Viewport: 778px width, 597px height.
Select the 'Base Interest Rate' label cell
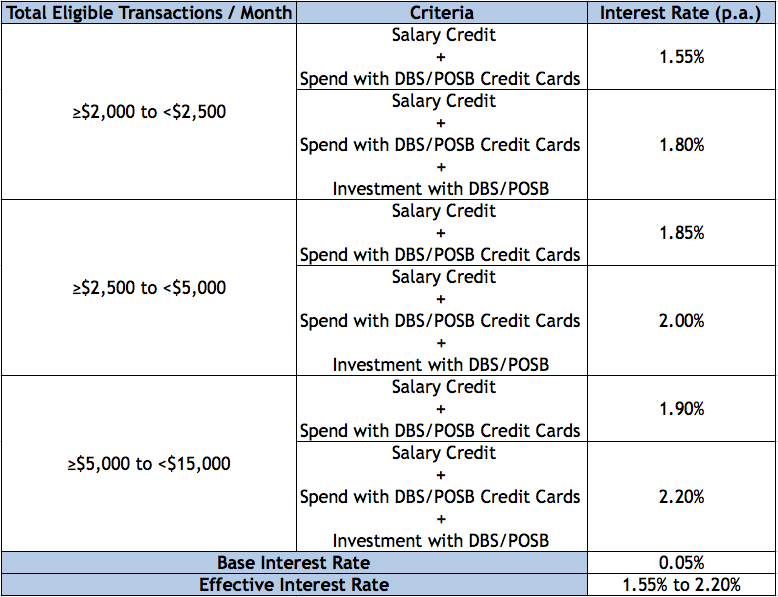pyautogui.click(x=294, y=563)
